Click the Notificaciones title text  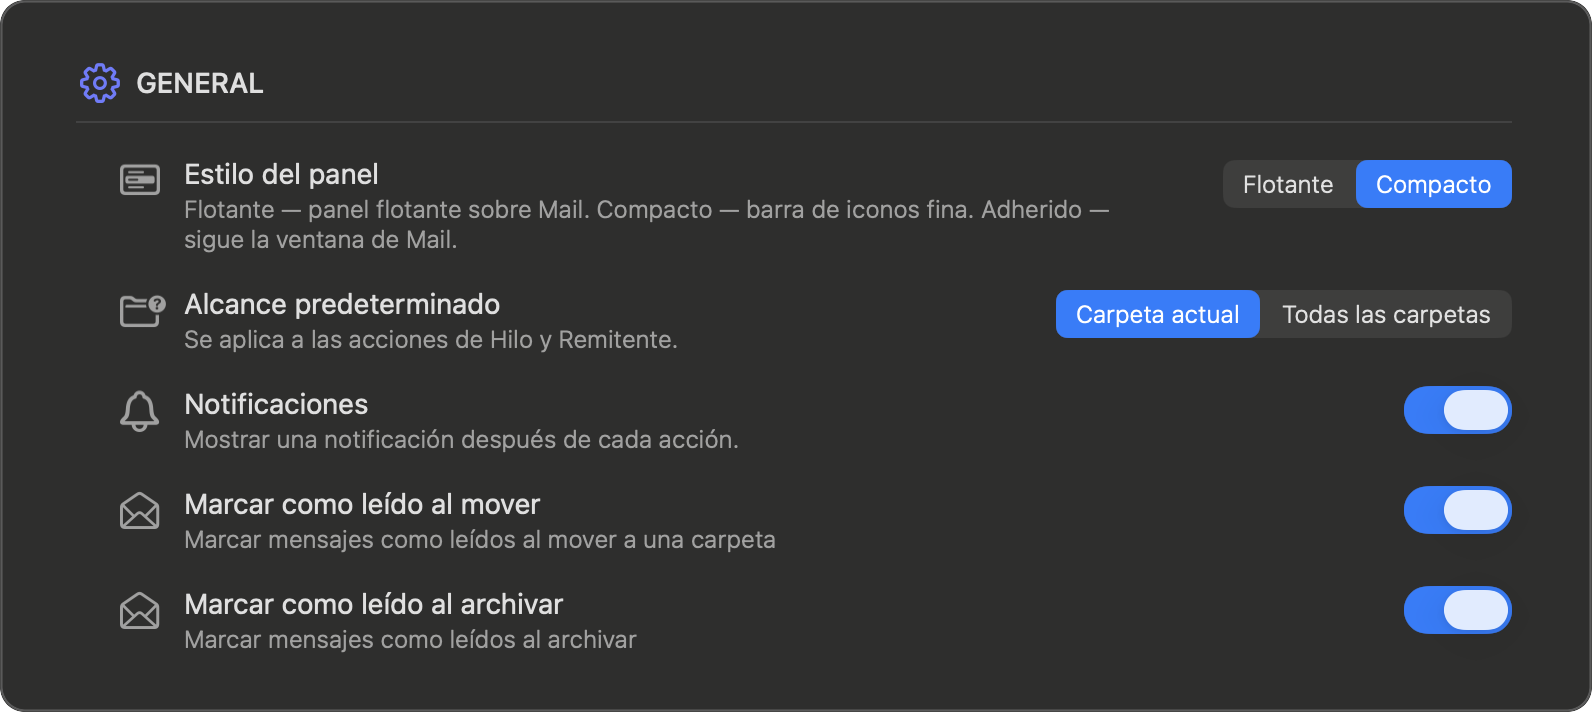point(276,404)
